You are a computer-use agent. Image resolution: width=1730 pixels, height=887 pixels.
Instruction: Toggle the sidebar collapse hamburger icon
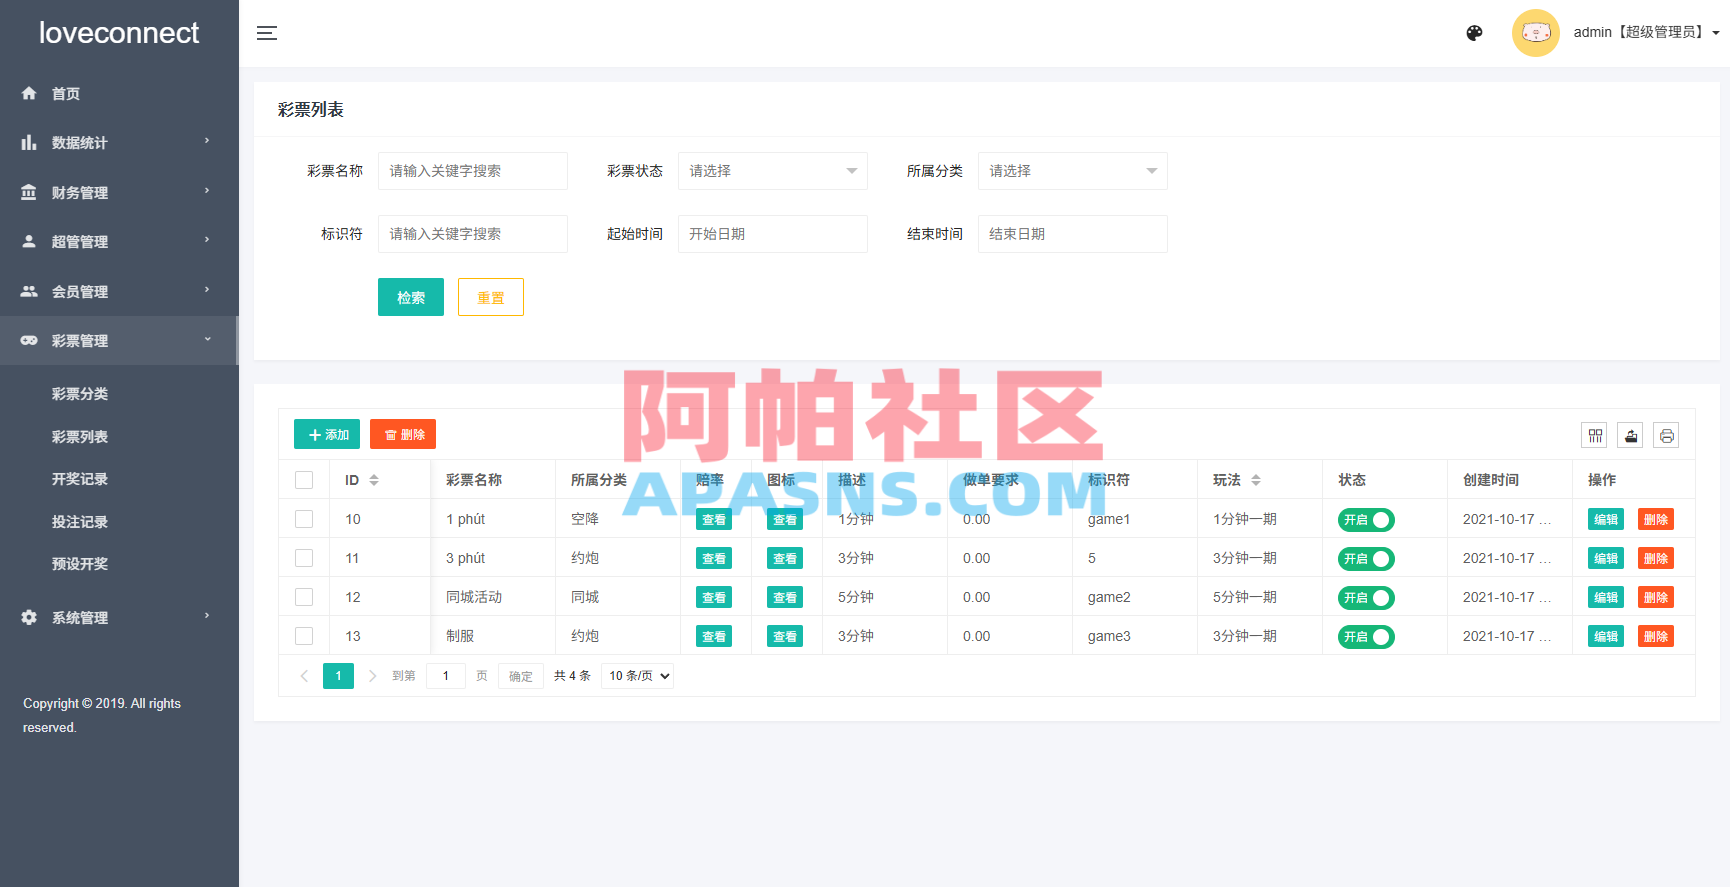pos(267,33)
